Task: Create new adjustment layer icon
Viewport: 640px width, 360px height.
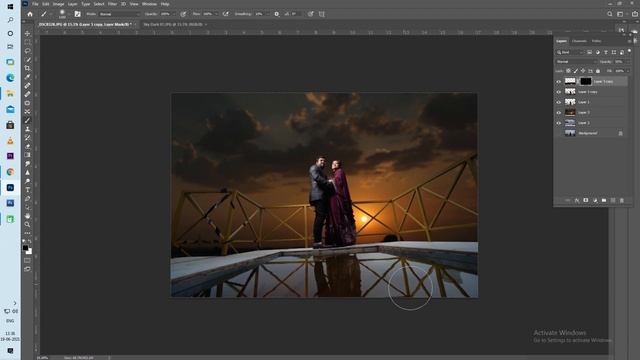Action: point(595,200)
